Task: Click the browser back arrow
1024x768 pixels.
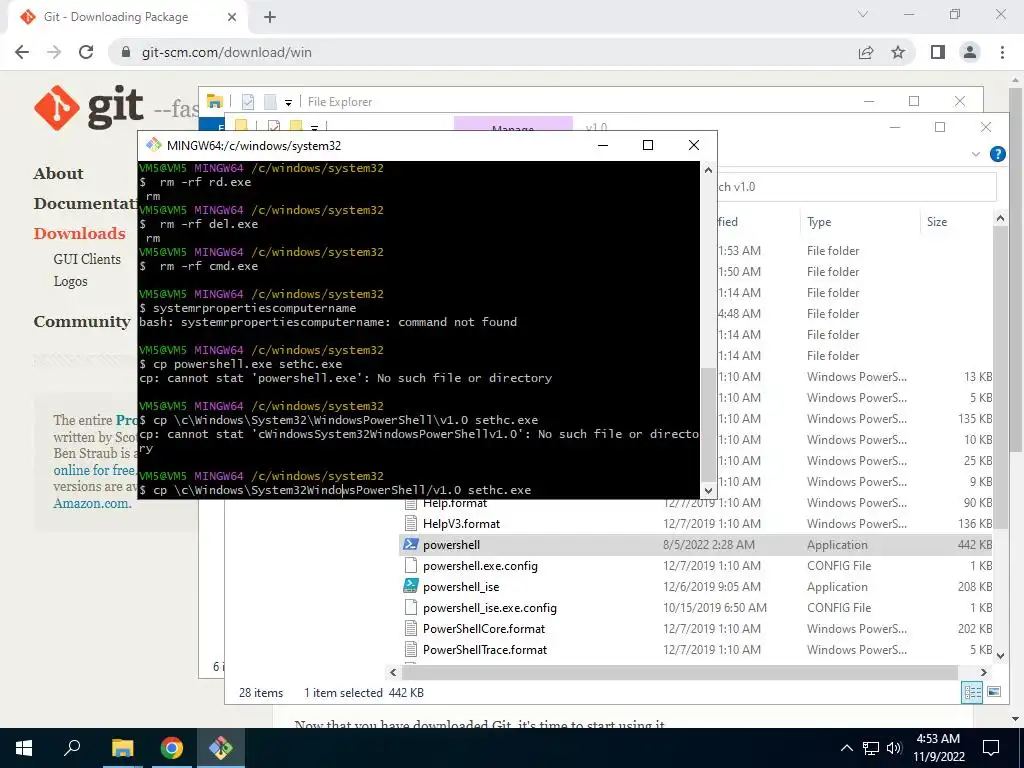Action: click(x=22, y=52)
